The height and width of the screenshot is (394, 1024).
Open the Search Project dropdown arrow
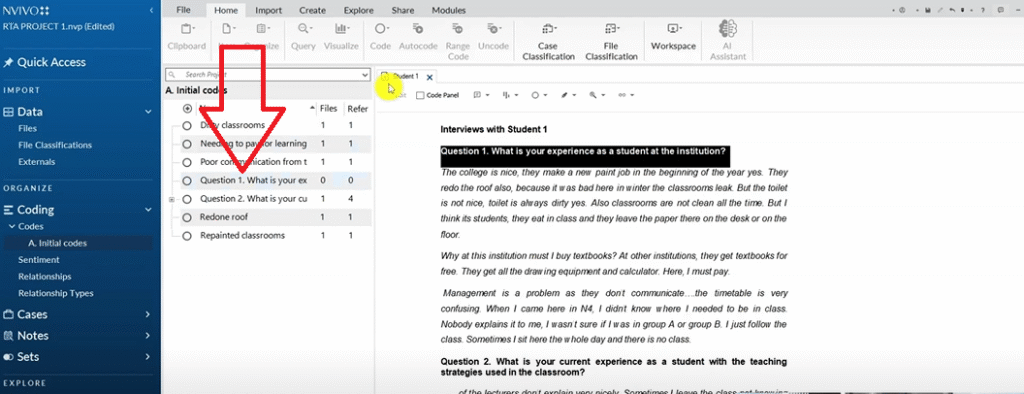click(x=365, y=75)
